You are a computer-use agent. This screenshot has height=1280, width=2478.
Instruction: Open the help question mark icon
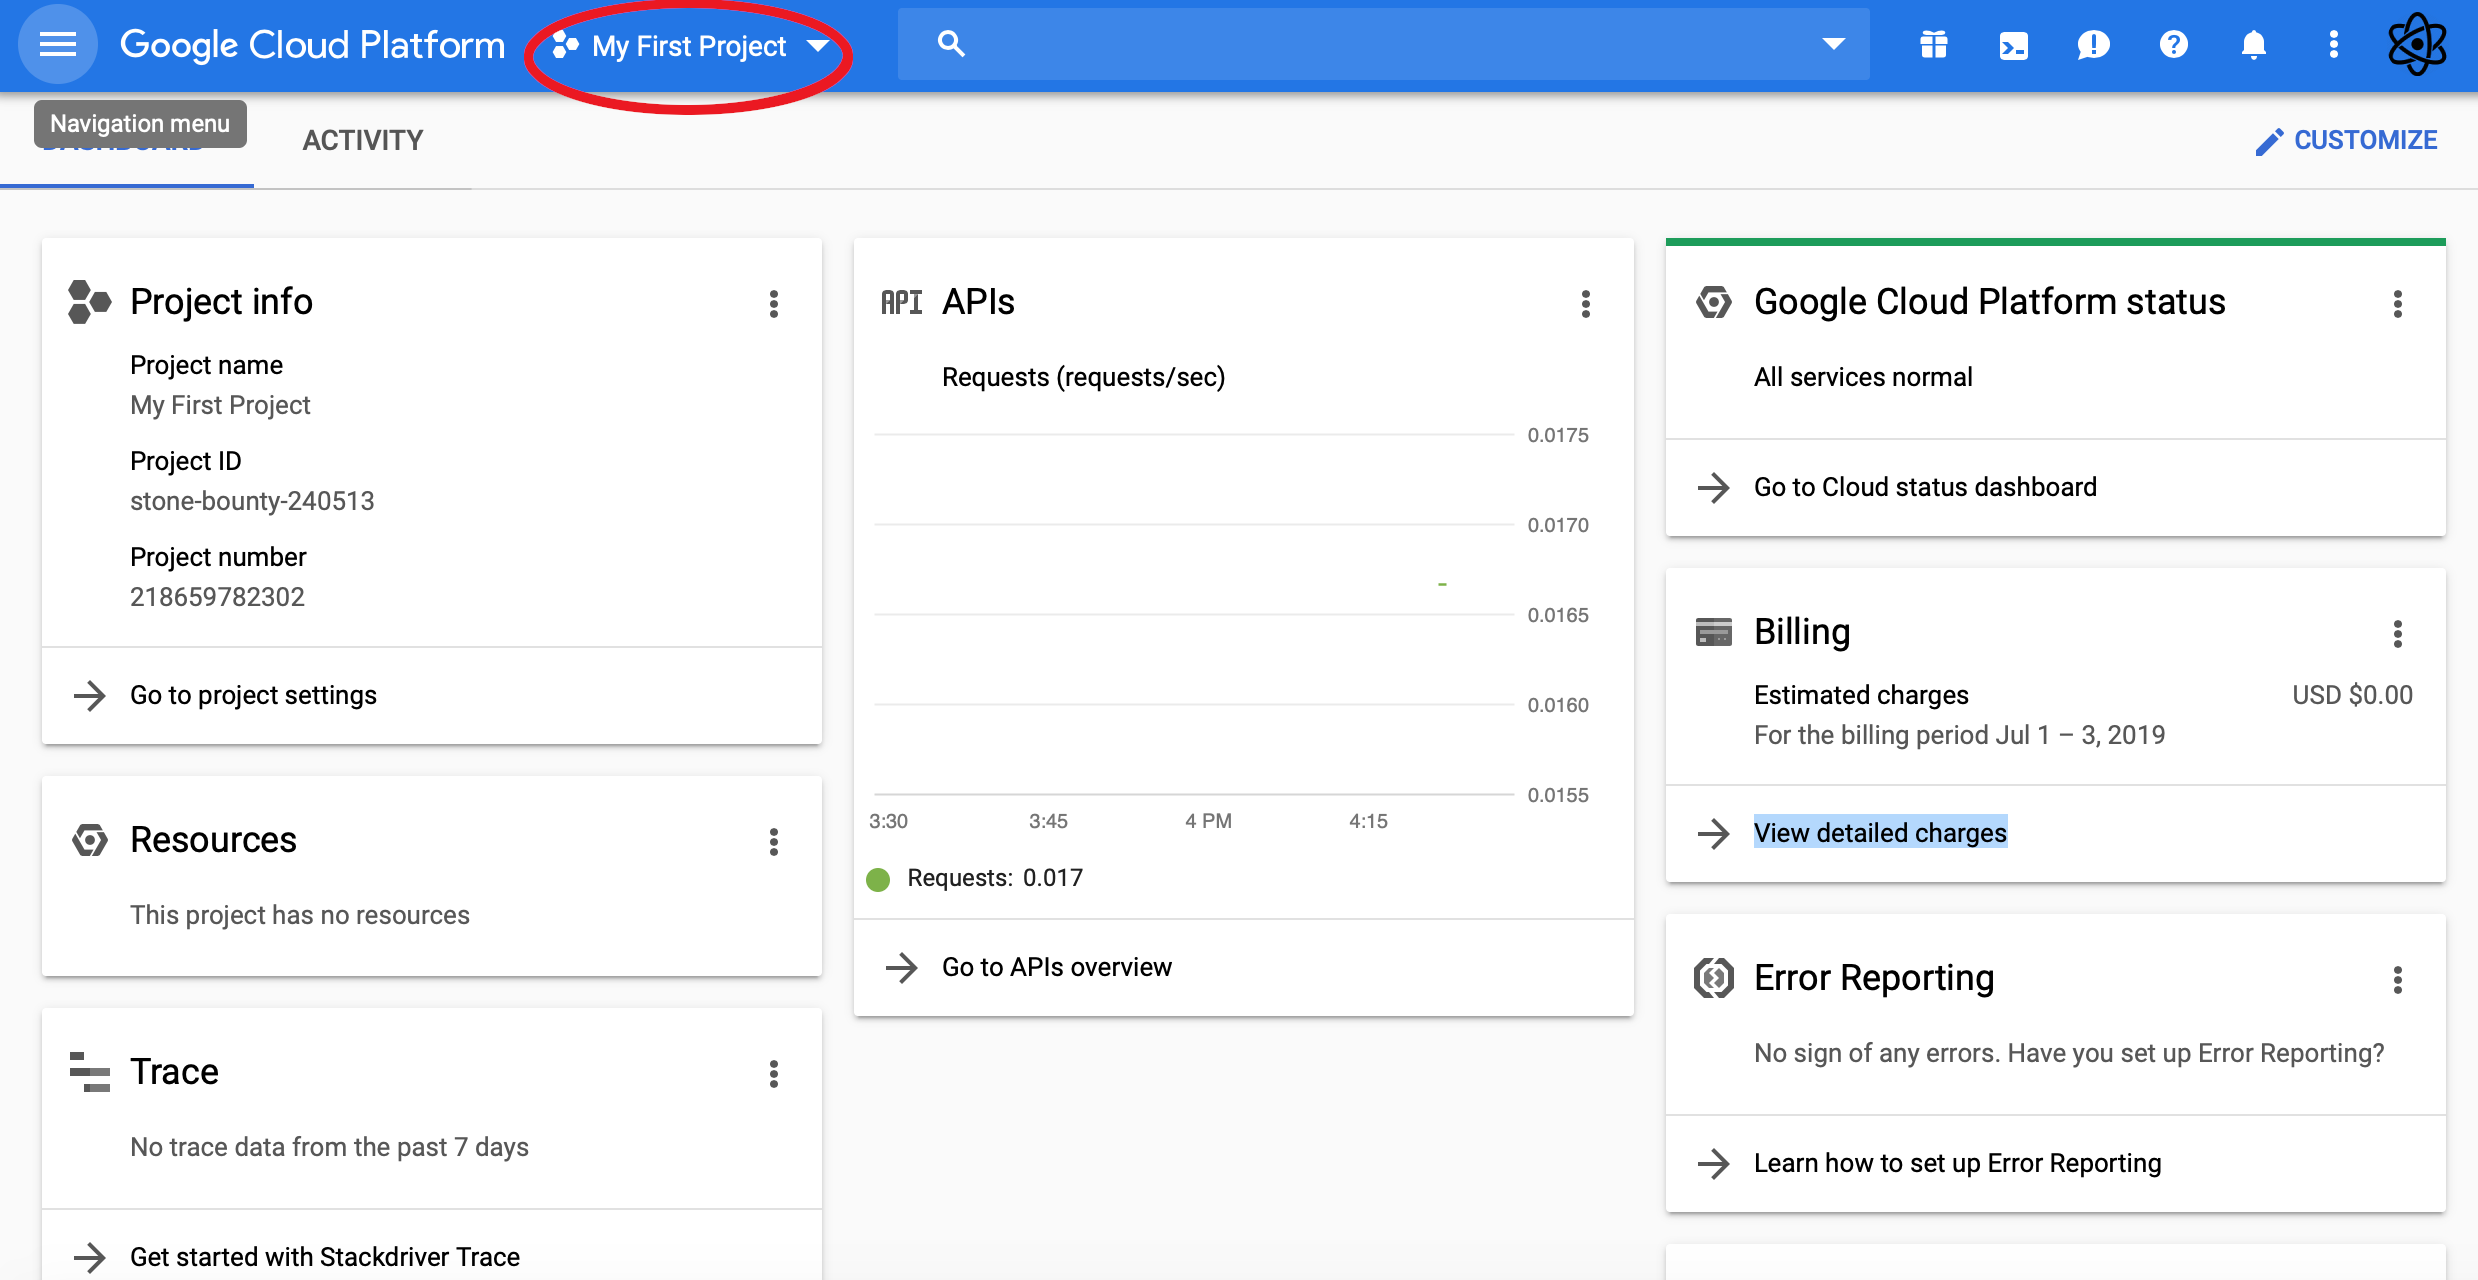point(2173,45)
